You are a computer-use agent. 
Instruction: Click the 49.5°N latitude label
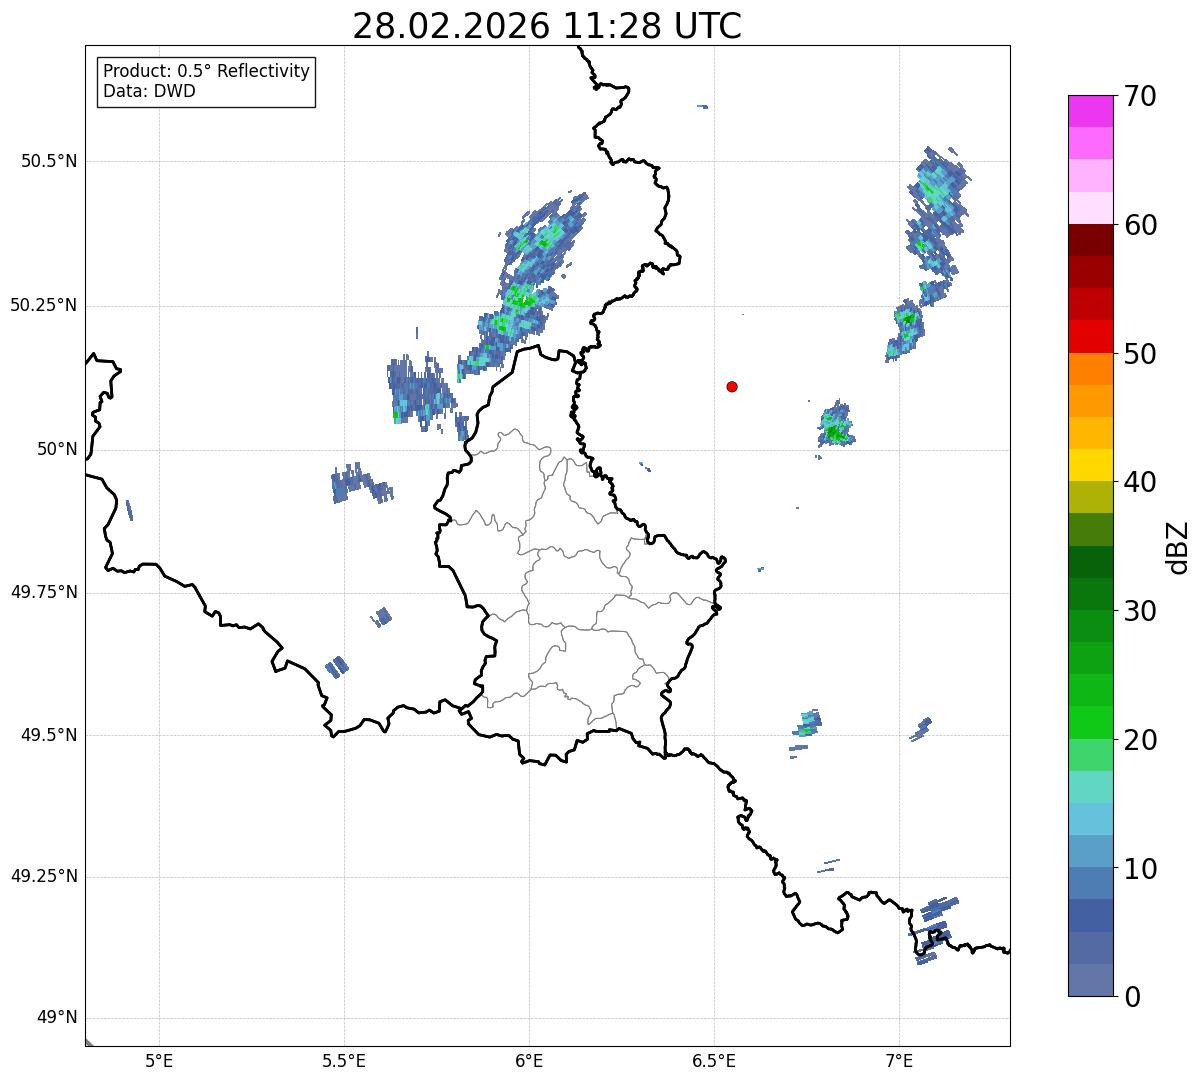tap(49, 735)
